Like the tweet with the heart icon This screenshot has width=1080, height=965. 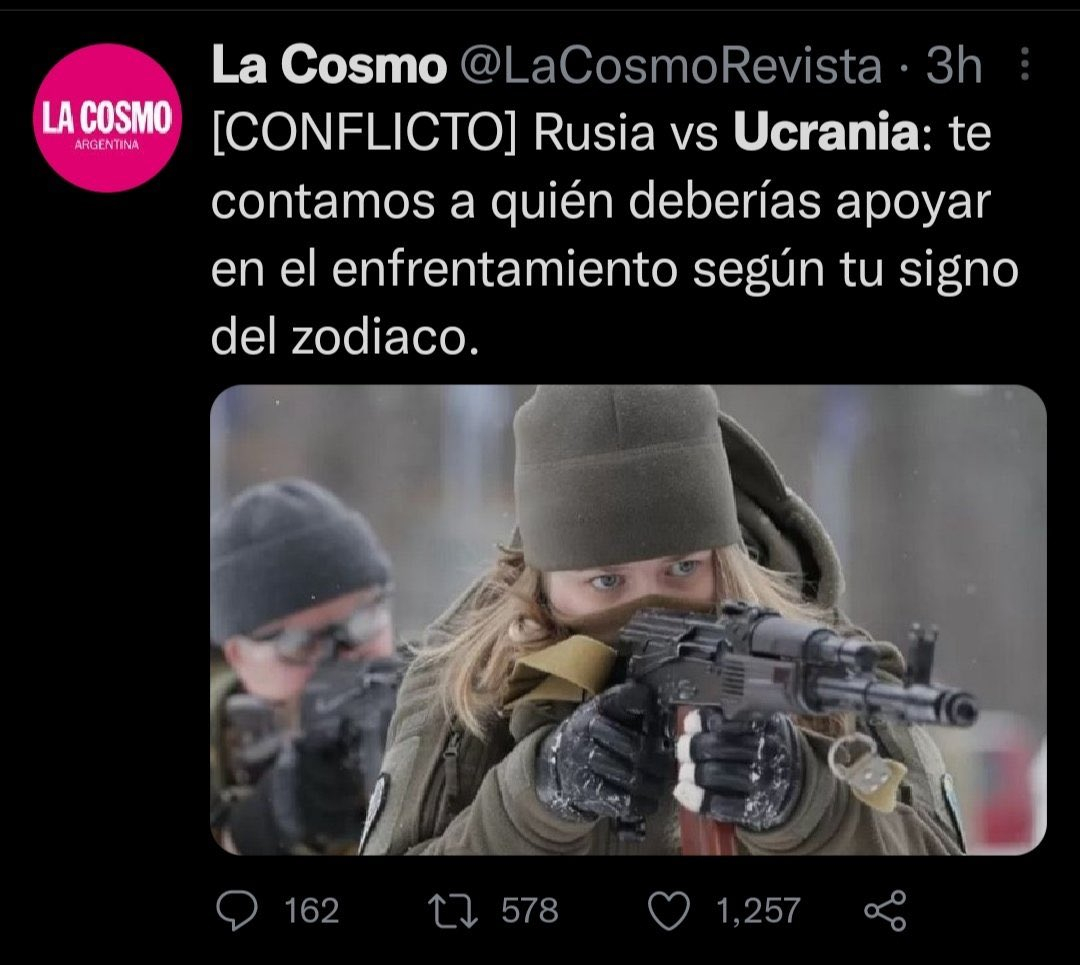pyautogui.click(x=669, y=911)
